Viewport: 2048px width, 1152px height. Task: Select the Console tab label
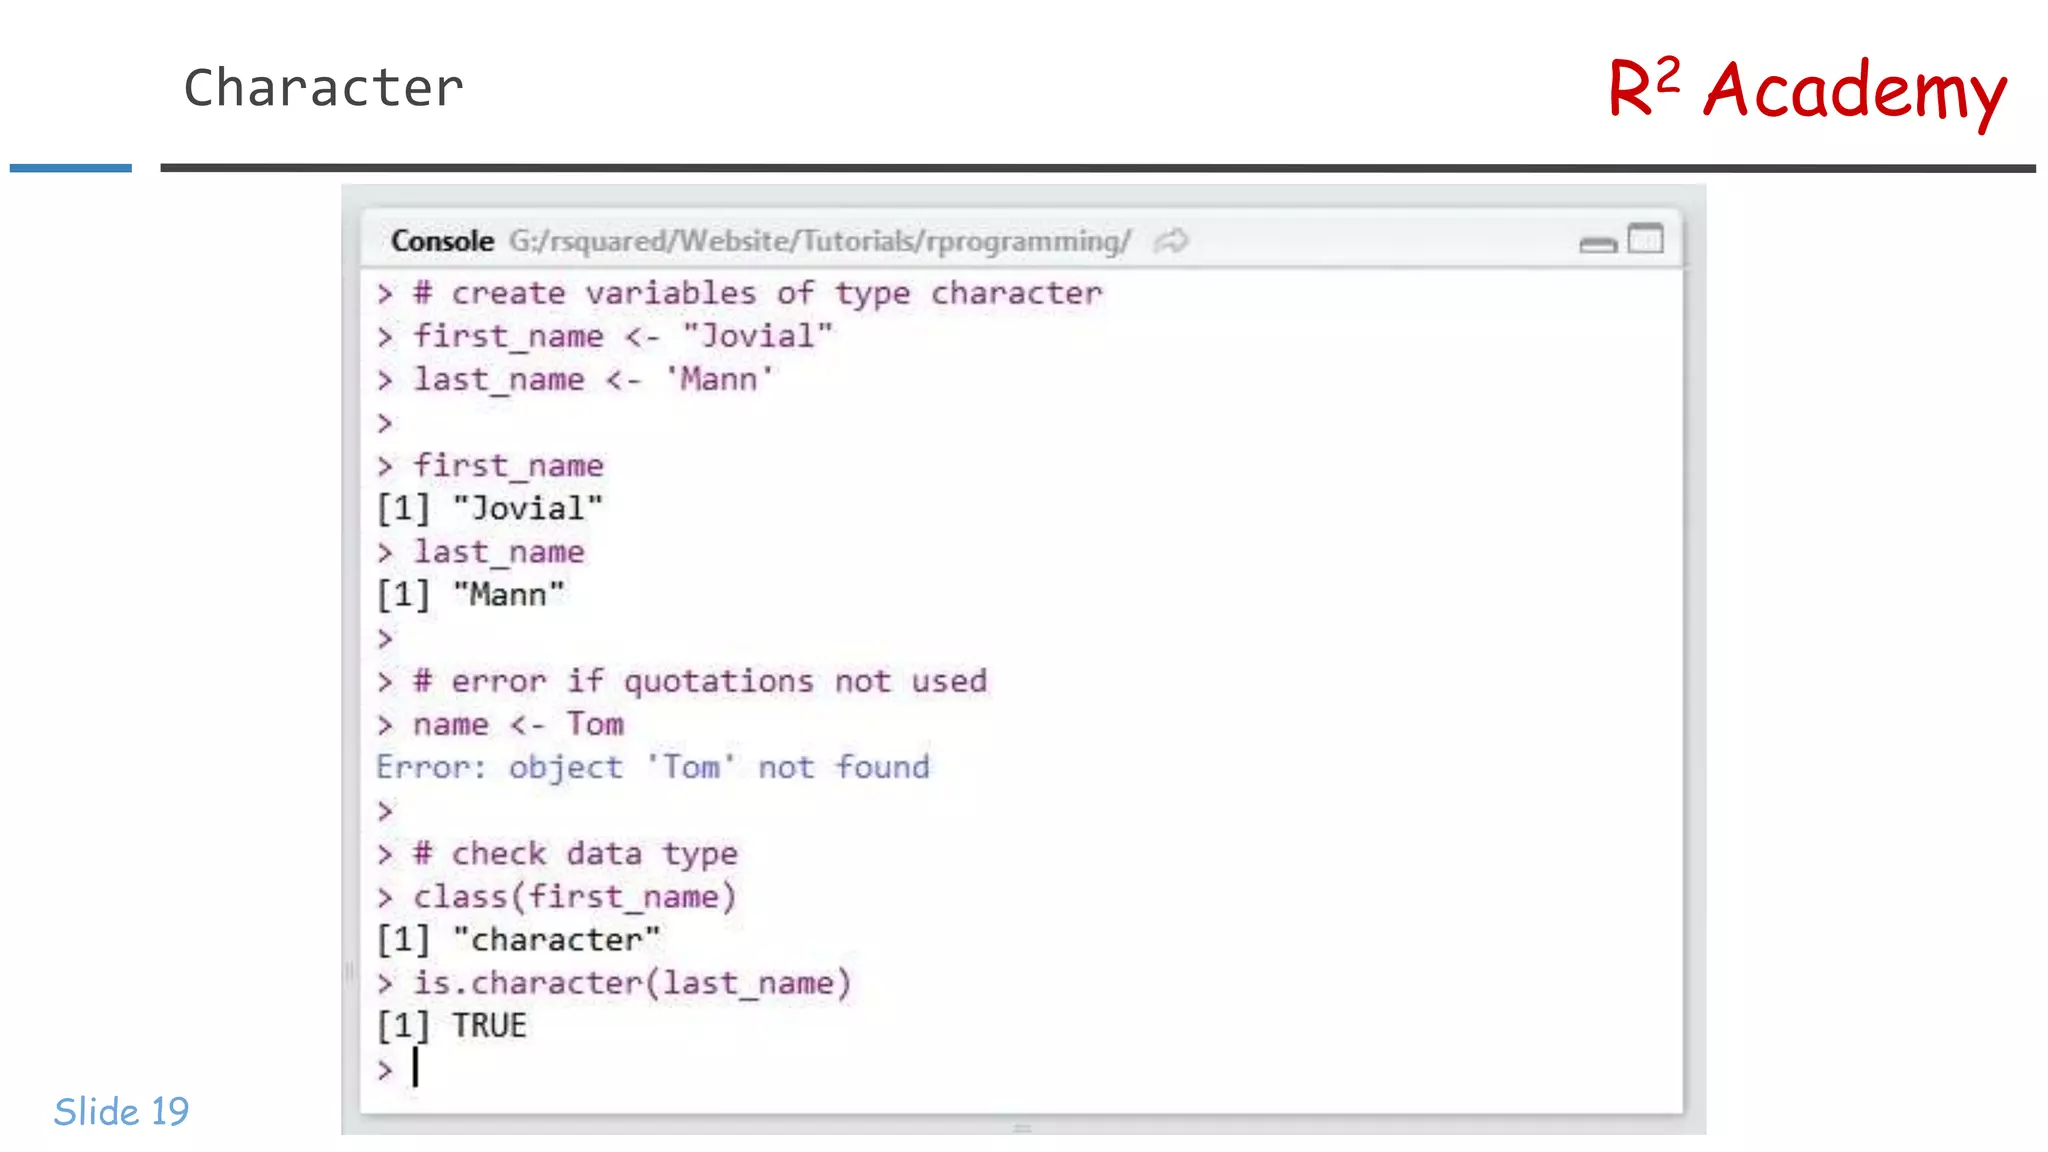pyautogui.click(x=442, y=241)
